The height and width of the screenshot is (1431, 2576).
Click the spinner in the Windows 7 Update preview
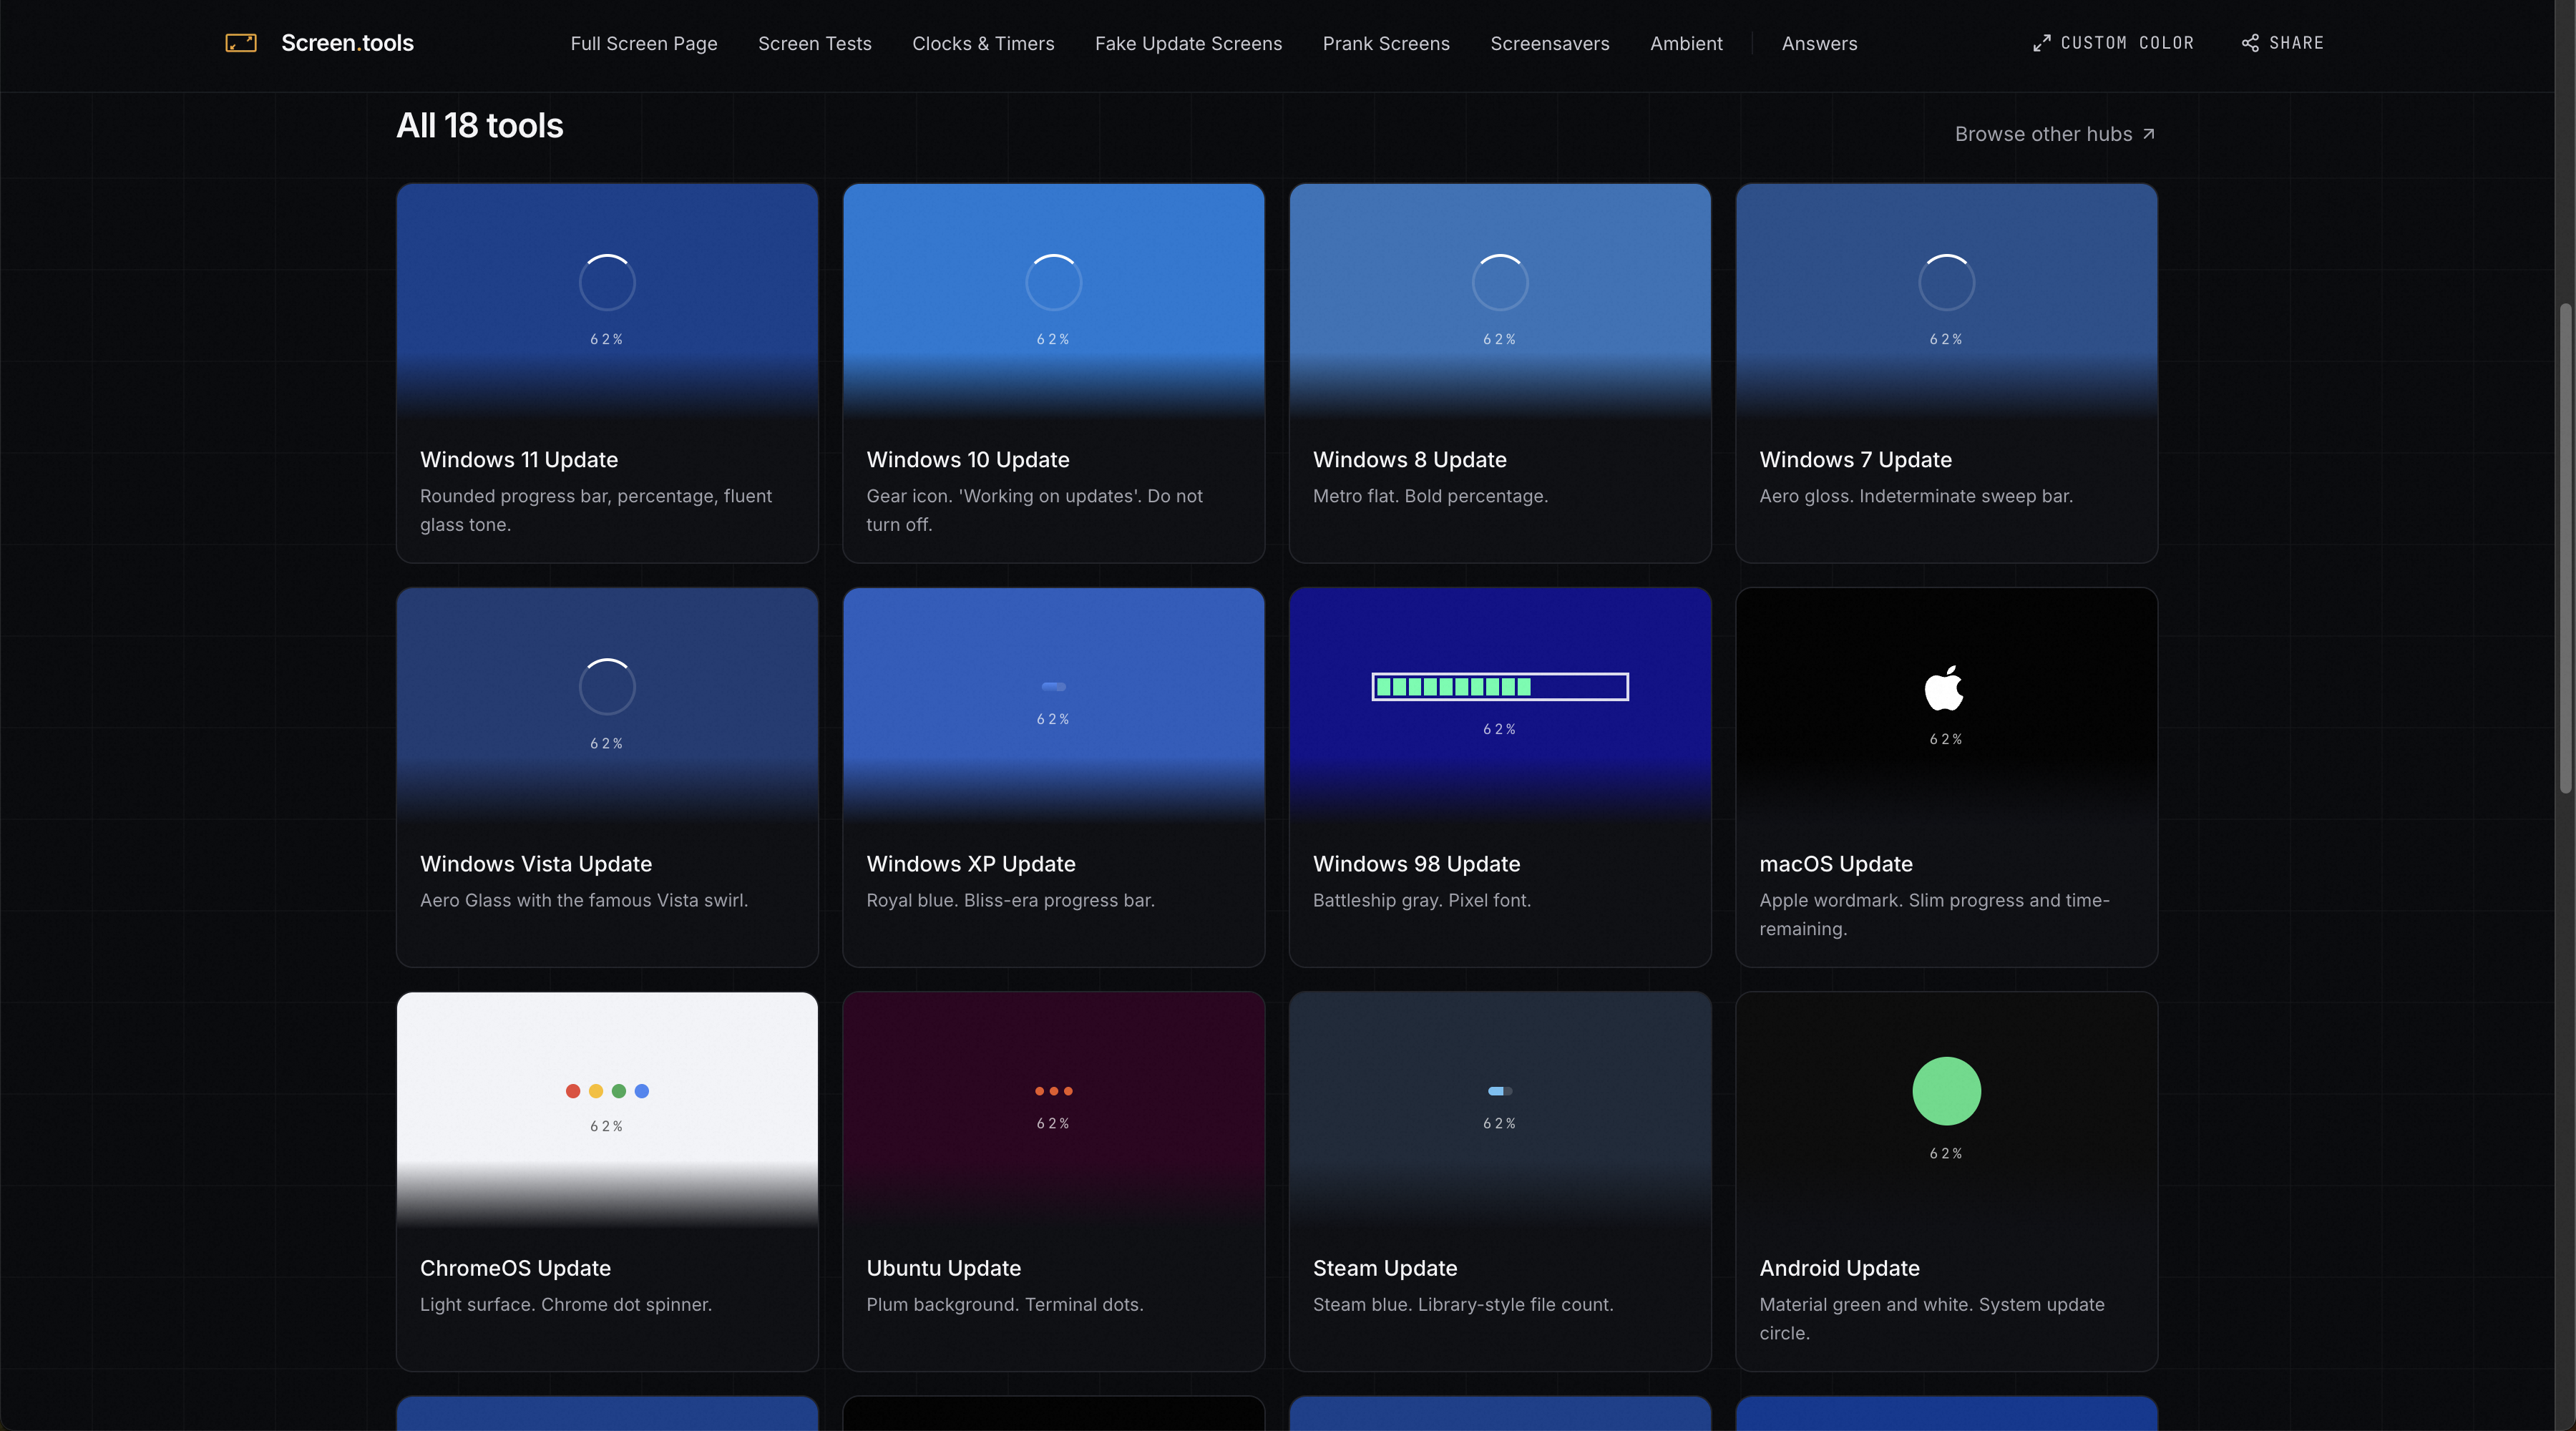(x=1946, y=282)
